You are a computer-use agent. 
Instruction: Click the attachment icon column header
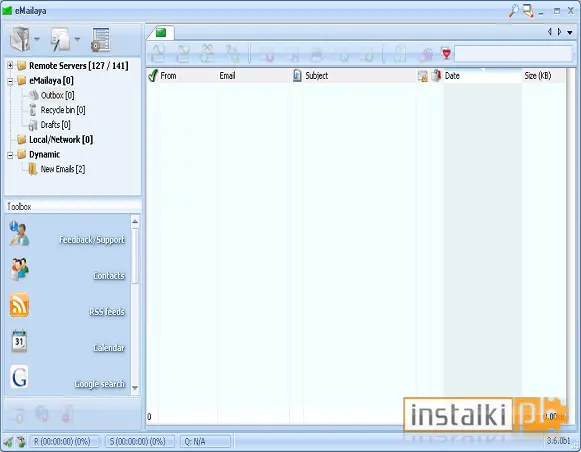(x=297, y=76)
